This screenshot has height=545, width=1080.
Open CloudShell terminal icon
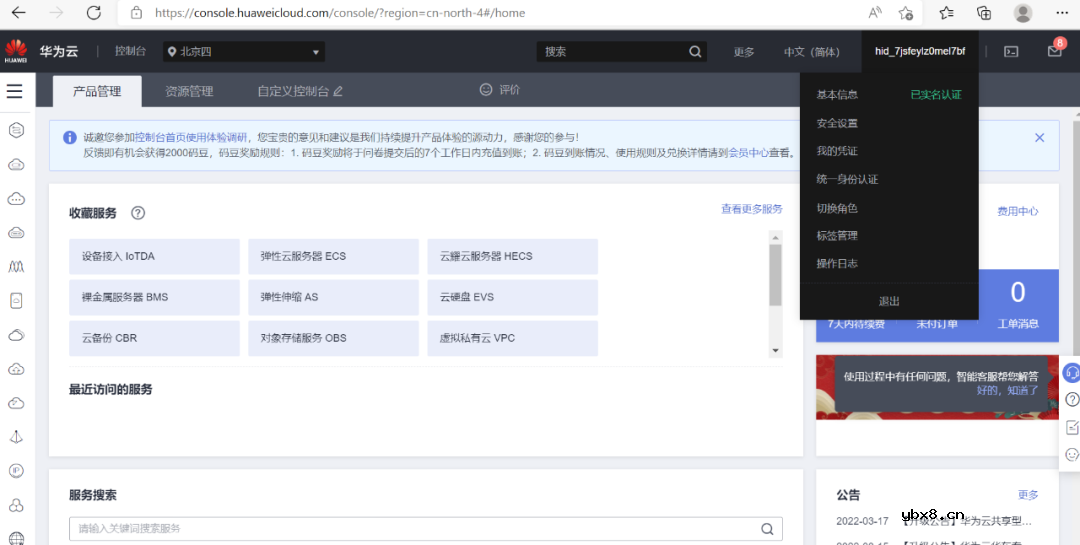coord(1011,52)
